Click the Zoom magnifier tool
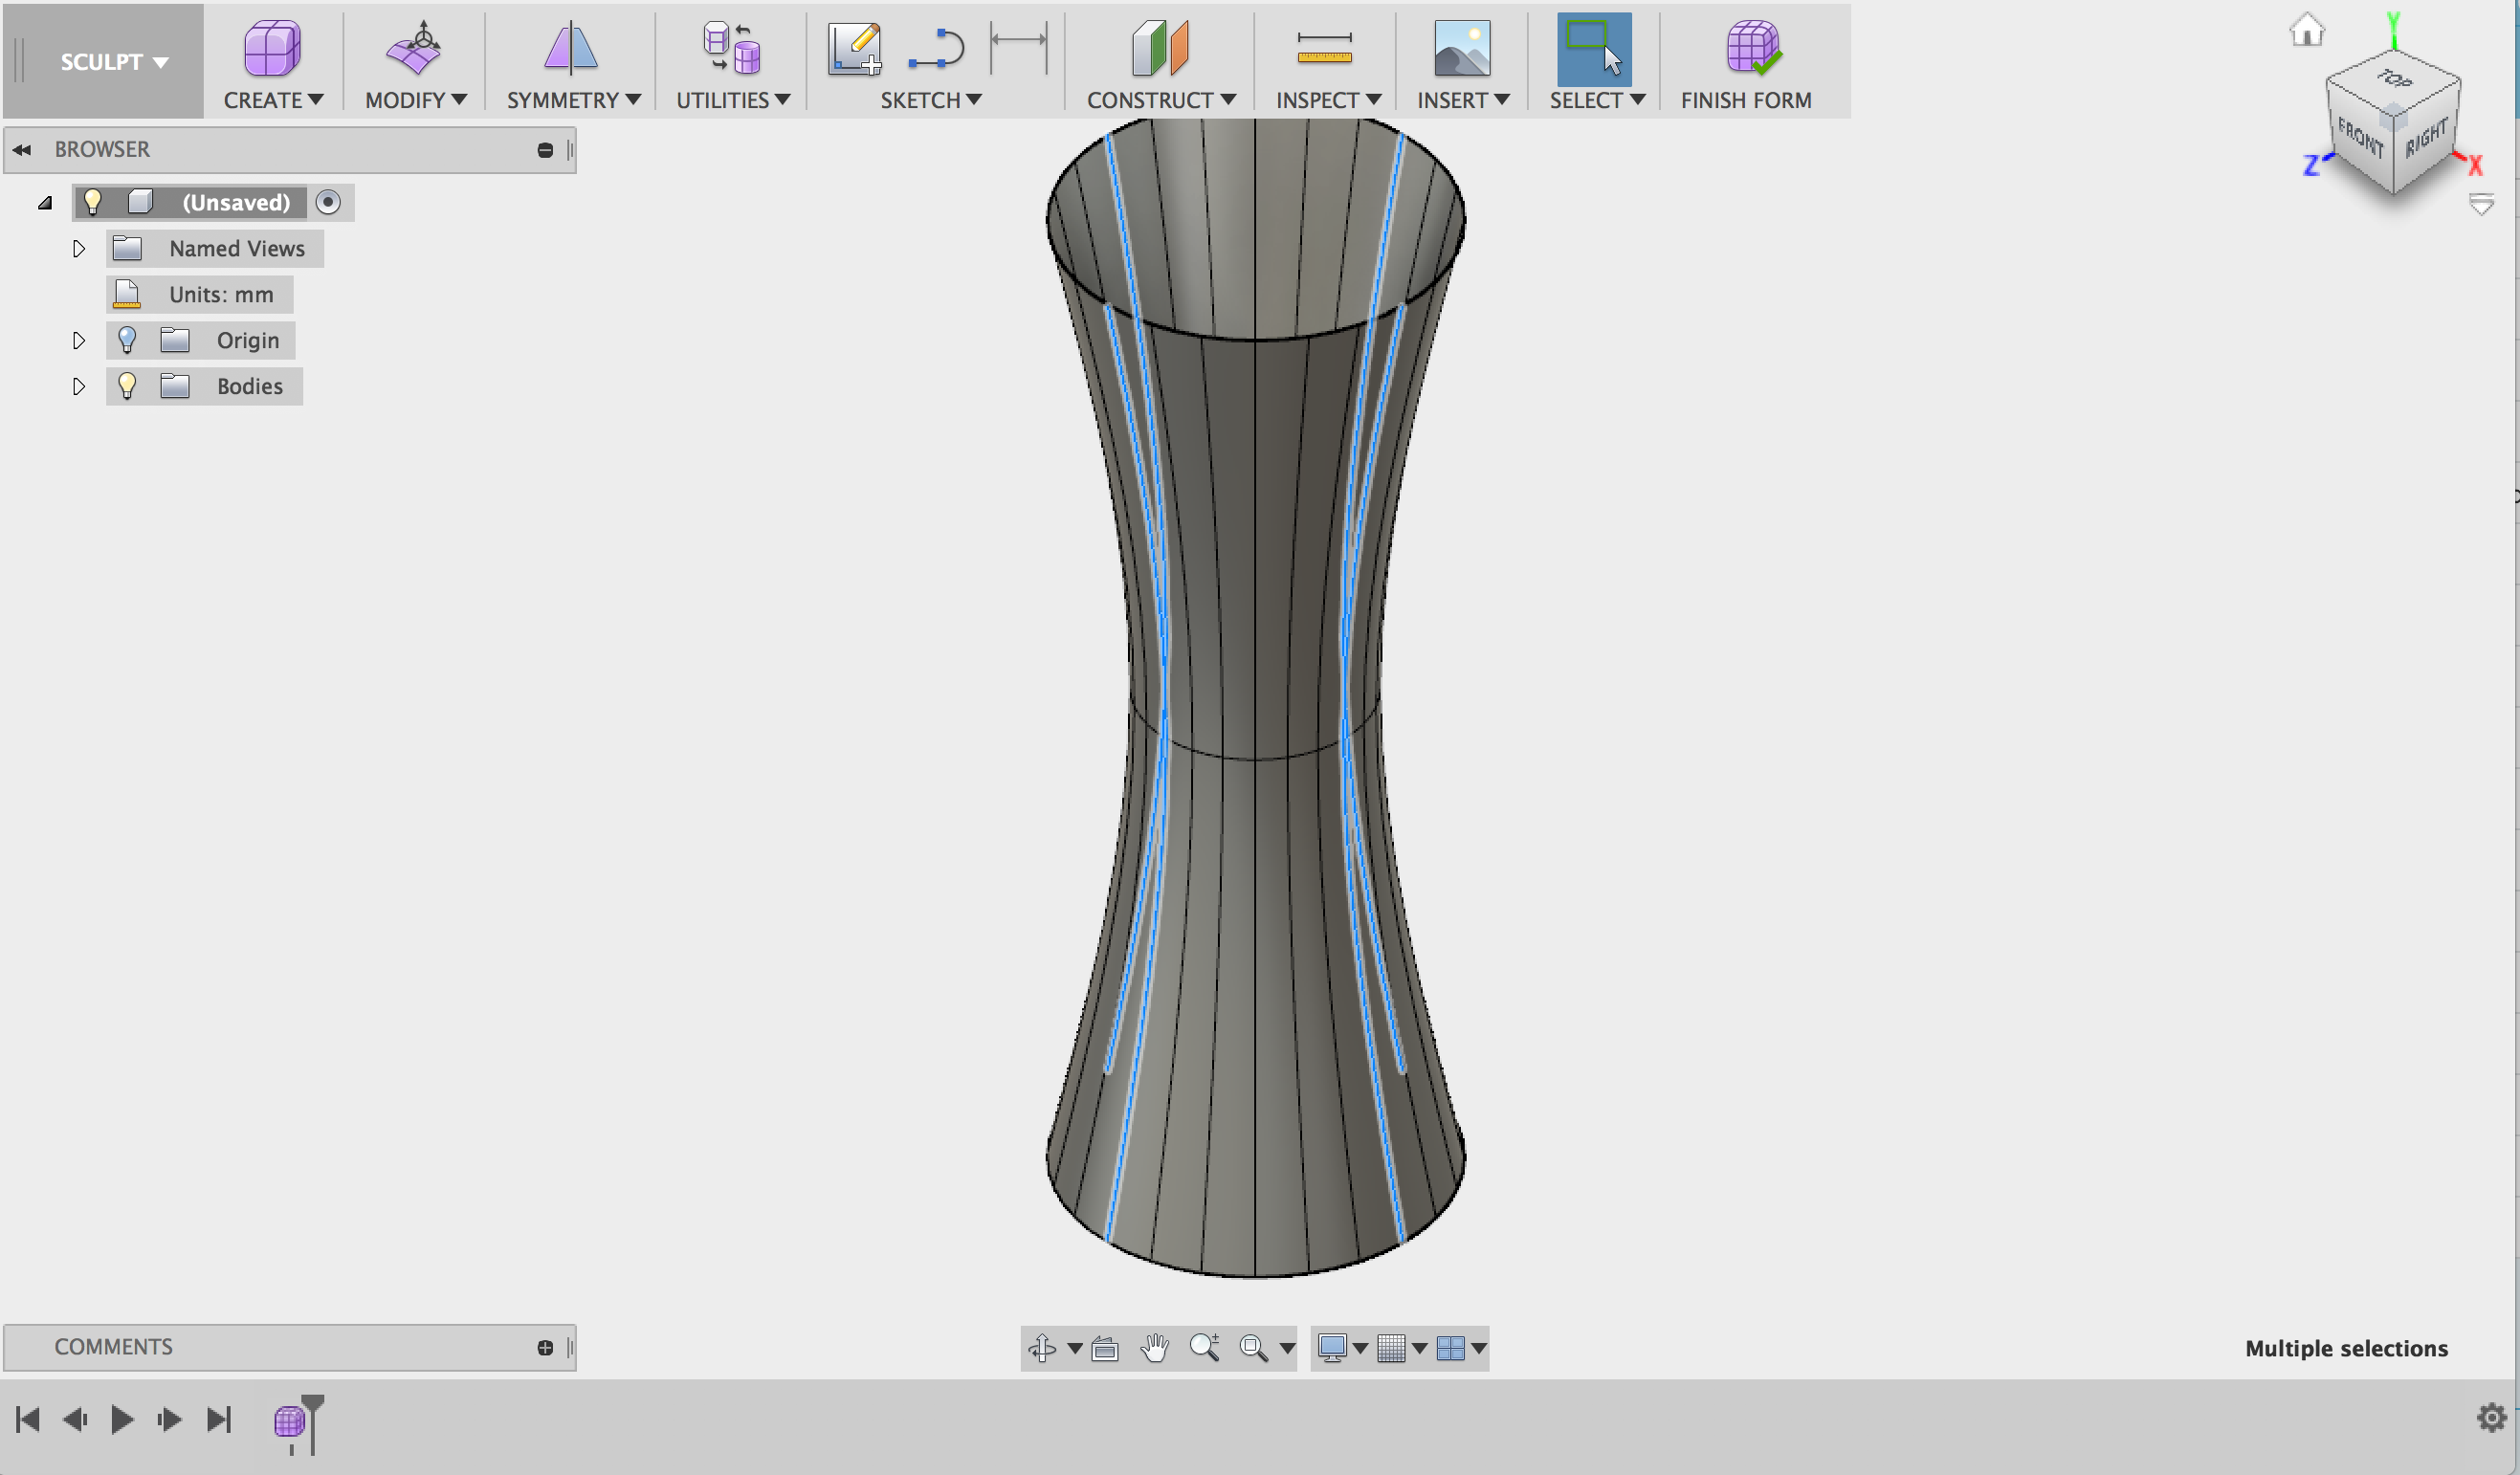Image resolution: width=2520 pixels, height=1475 pixels. point(1205,1348)
